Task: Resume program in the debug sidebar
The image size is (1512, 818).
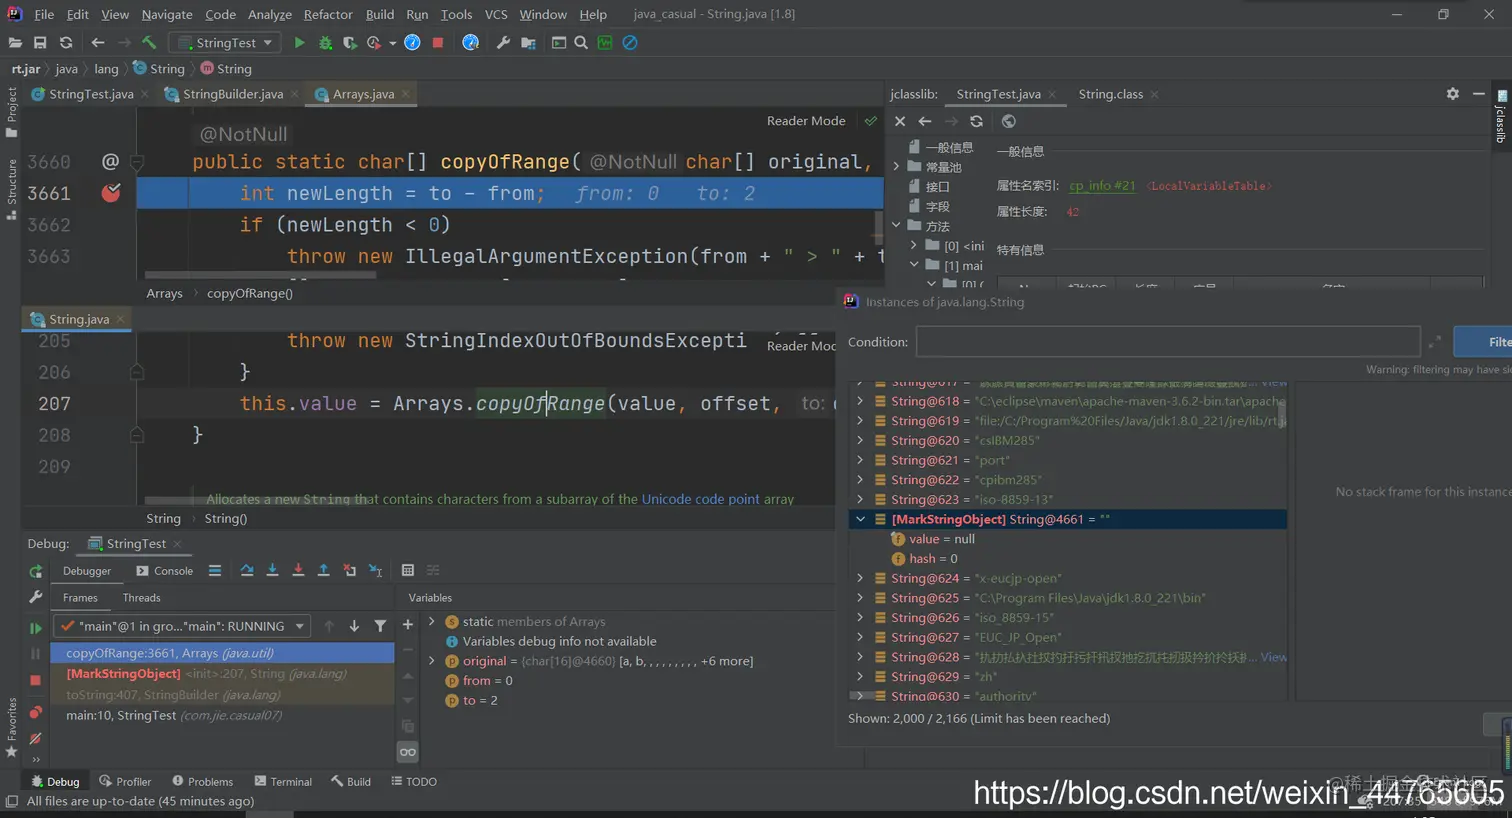Action: (36, 628)
